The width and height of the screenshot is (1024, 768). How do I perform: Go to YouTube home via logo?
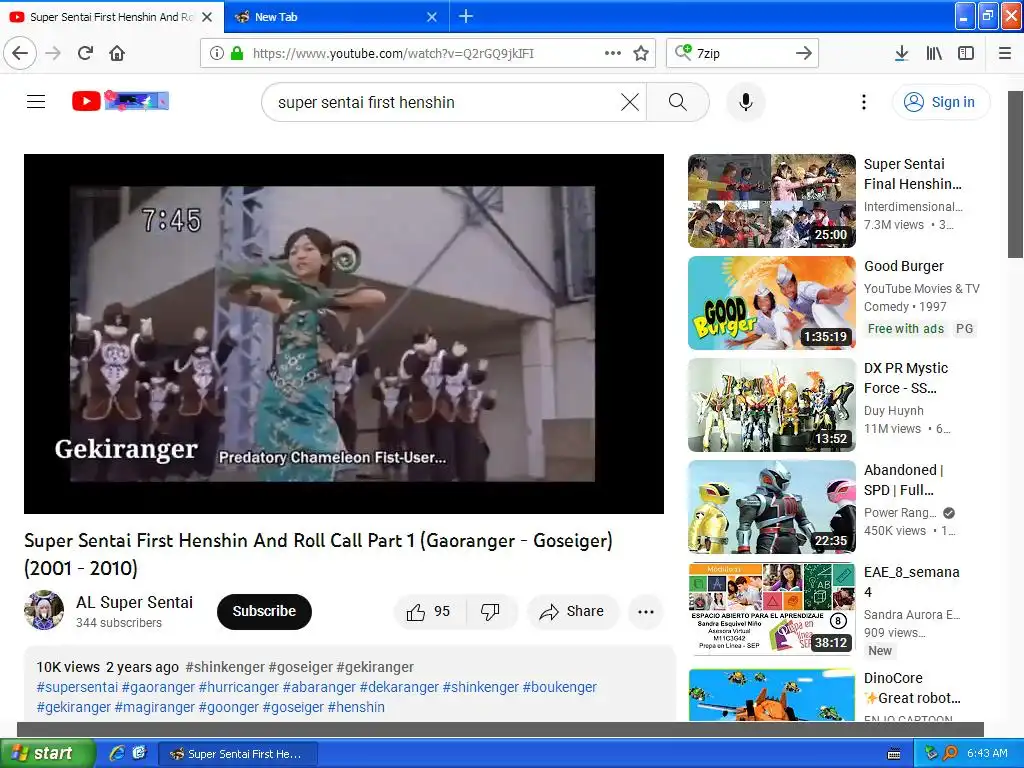pyautogui.click(x=120, y=101)
